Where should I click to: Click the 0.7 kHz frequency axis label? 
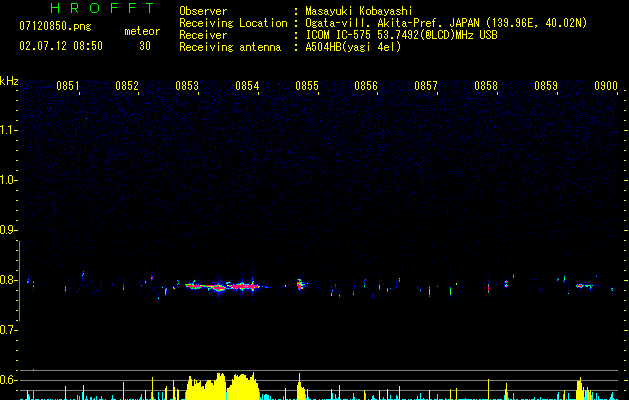pyautogui.click(x=7, y=330)
